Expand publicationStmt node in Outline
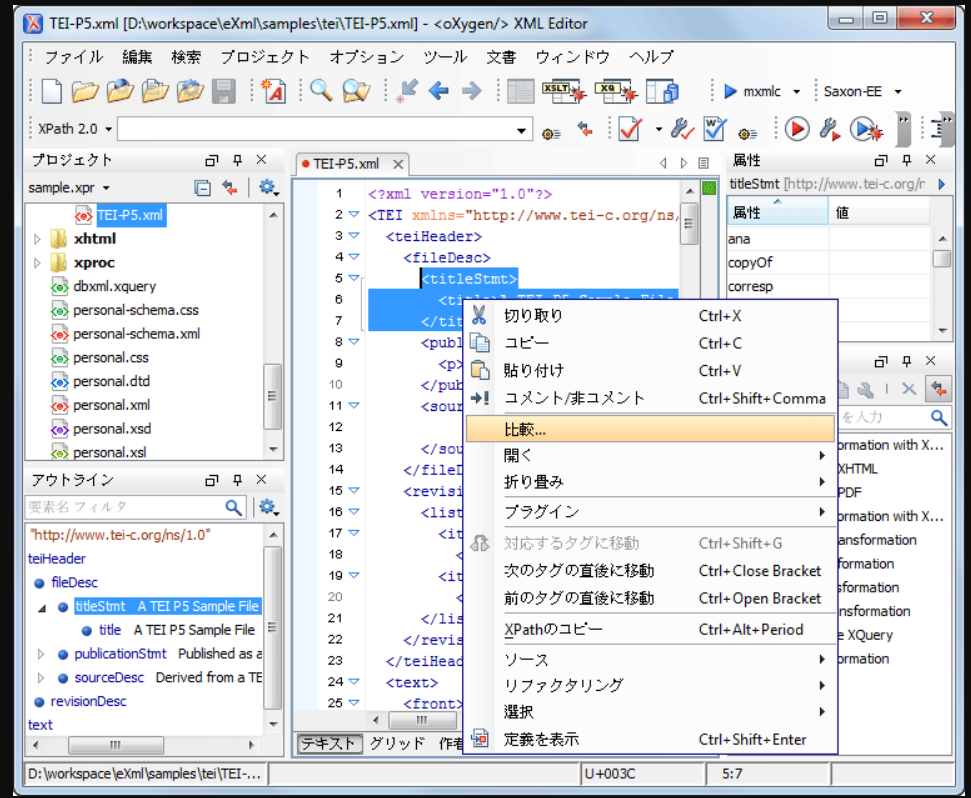This screenshot has height=798, width=971. pyautogui.click(x=41, y=654)
